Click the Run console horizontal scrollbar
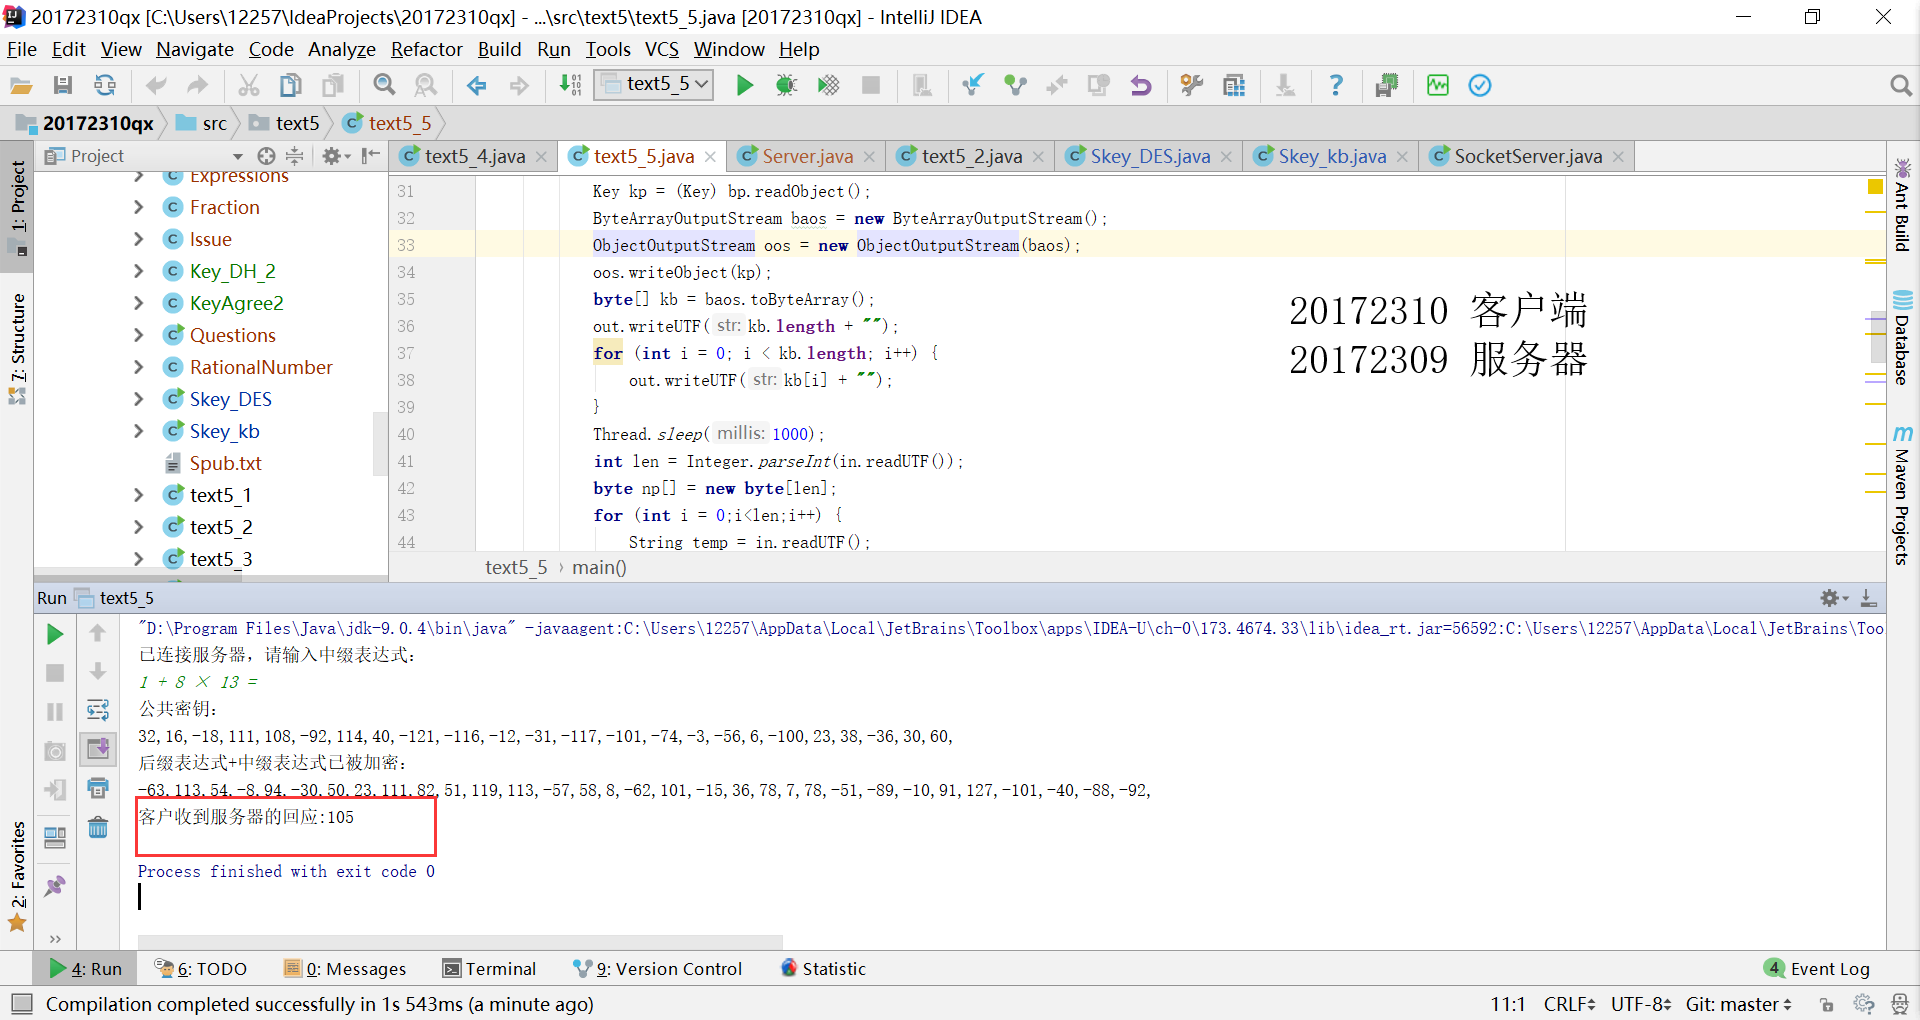 [x=460, y=941]
